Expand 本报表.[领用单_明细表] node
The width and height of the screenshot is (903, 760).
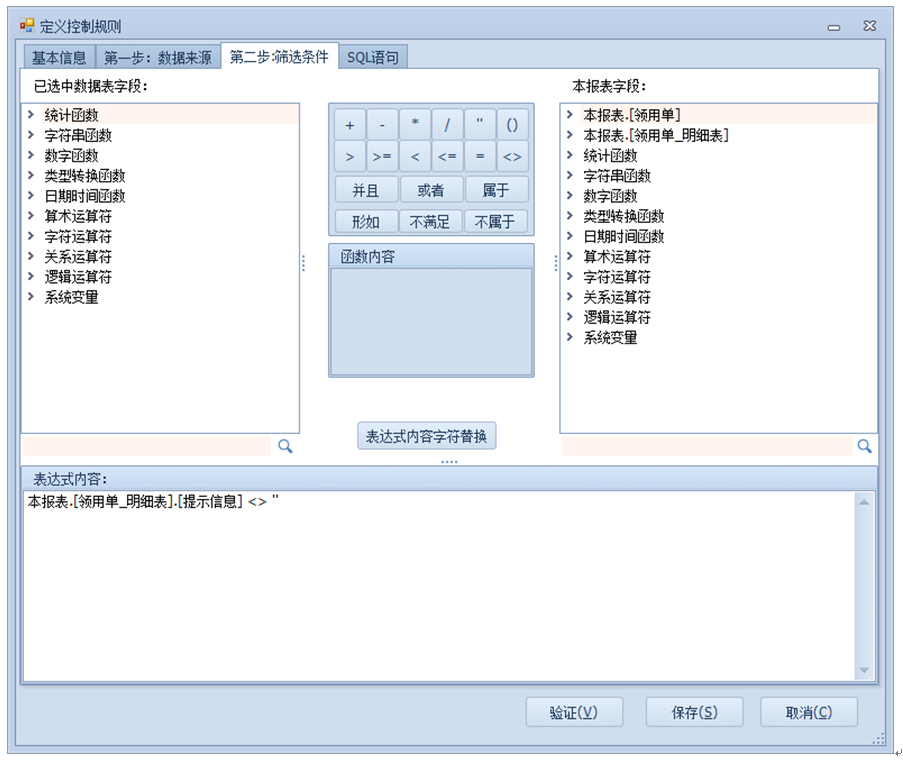pyautogui.click(x=570, y=135)
